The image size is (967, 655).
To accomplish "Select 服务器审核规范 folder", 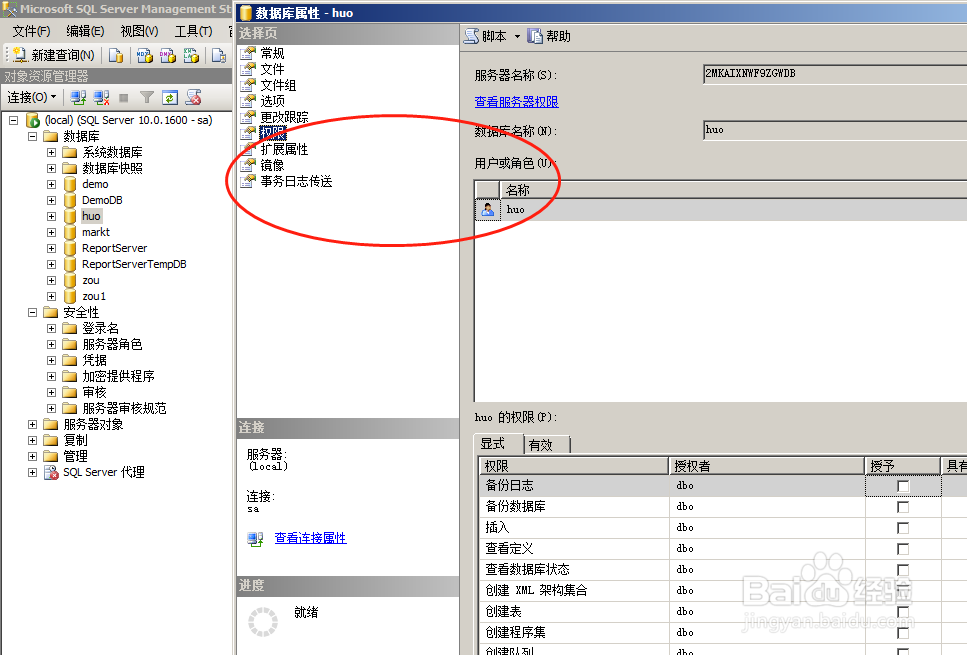I will point(124,408).
